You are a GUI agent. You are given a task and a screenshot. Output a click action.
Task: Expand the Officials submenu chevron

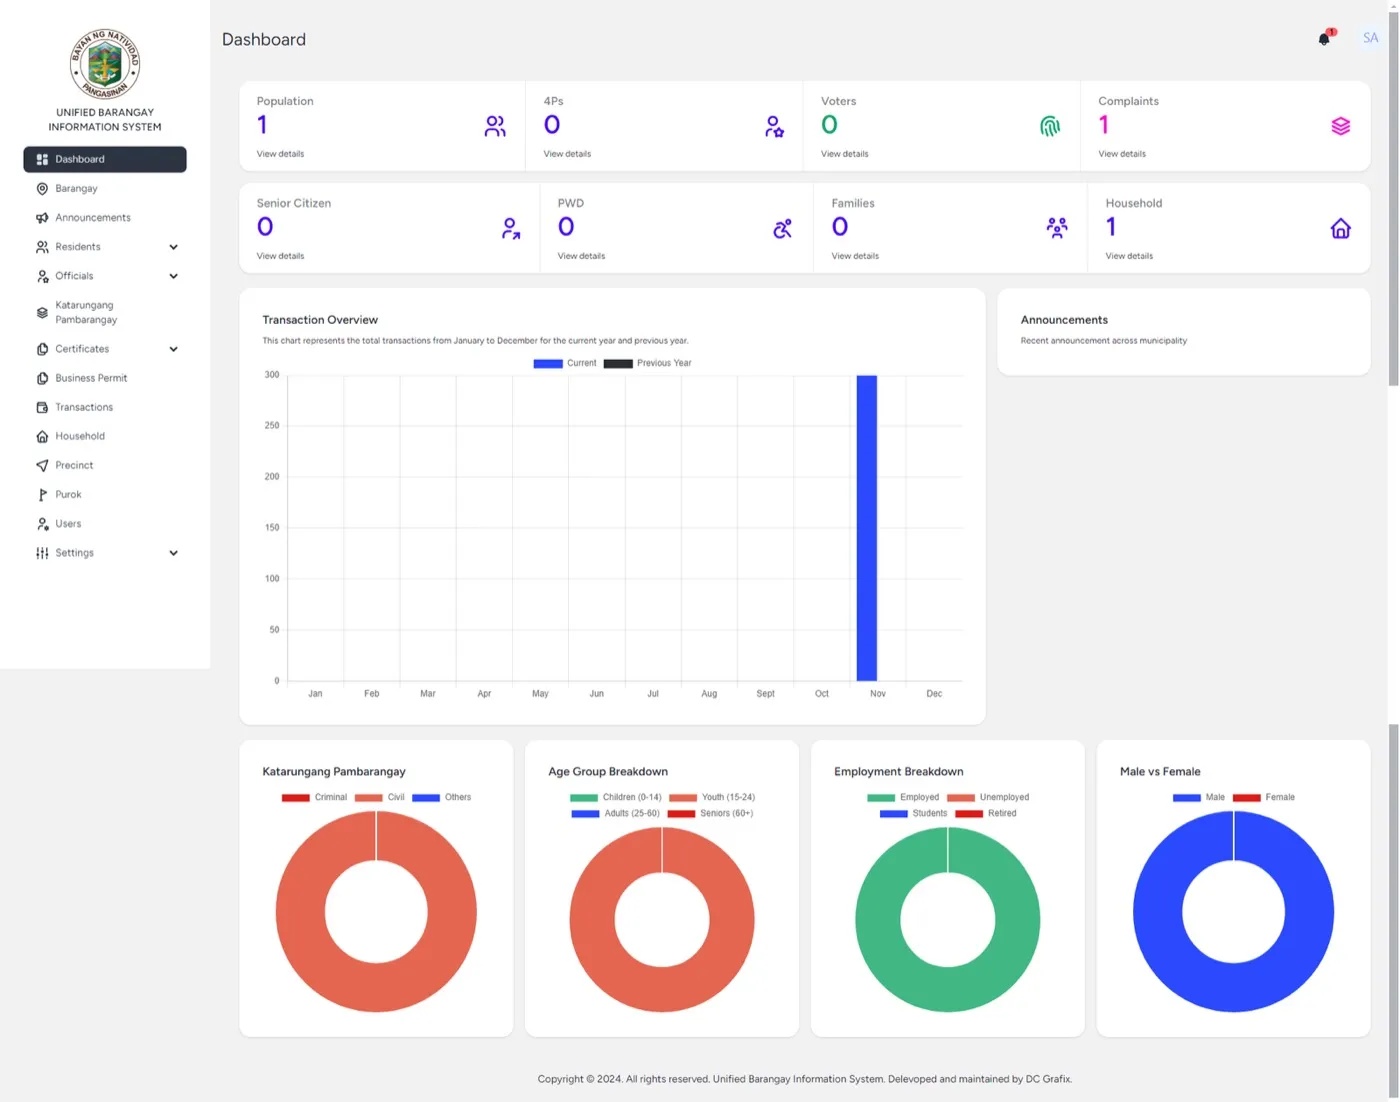pos(173,276)
